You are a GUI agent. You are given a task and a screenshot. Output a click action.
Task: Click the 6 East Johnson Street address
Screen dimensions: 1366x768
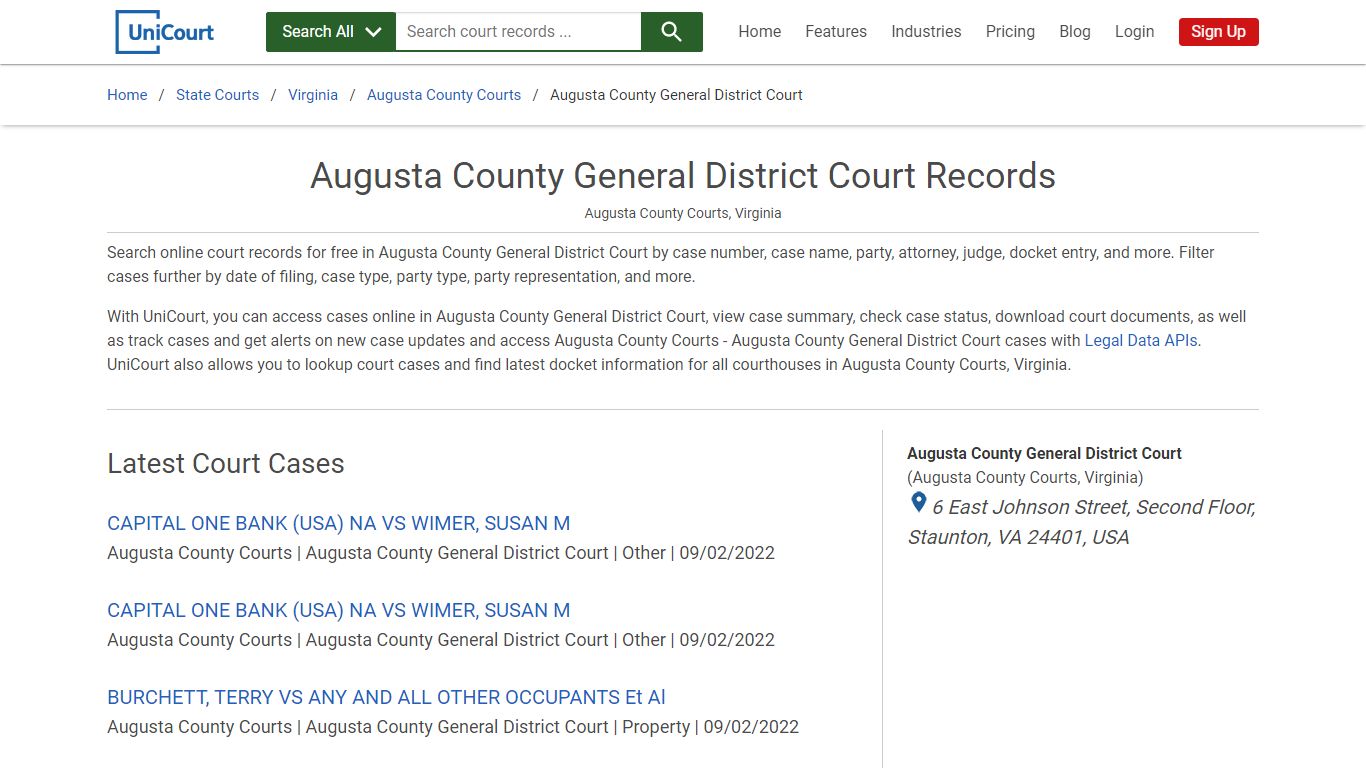(1081, 522)
